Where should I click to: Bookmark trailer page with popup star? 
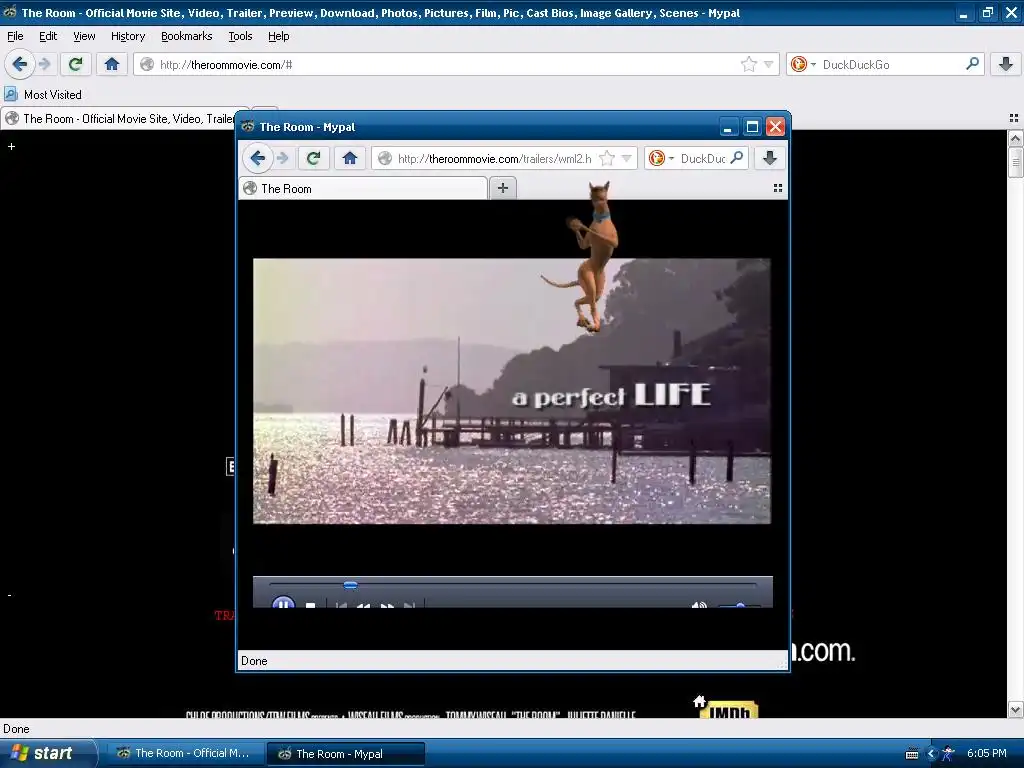607,158
